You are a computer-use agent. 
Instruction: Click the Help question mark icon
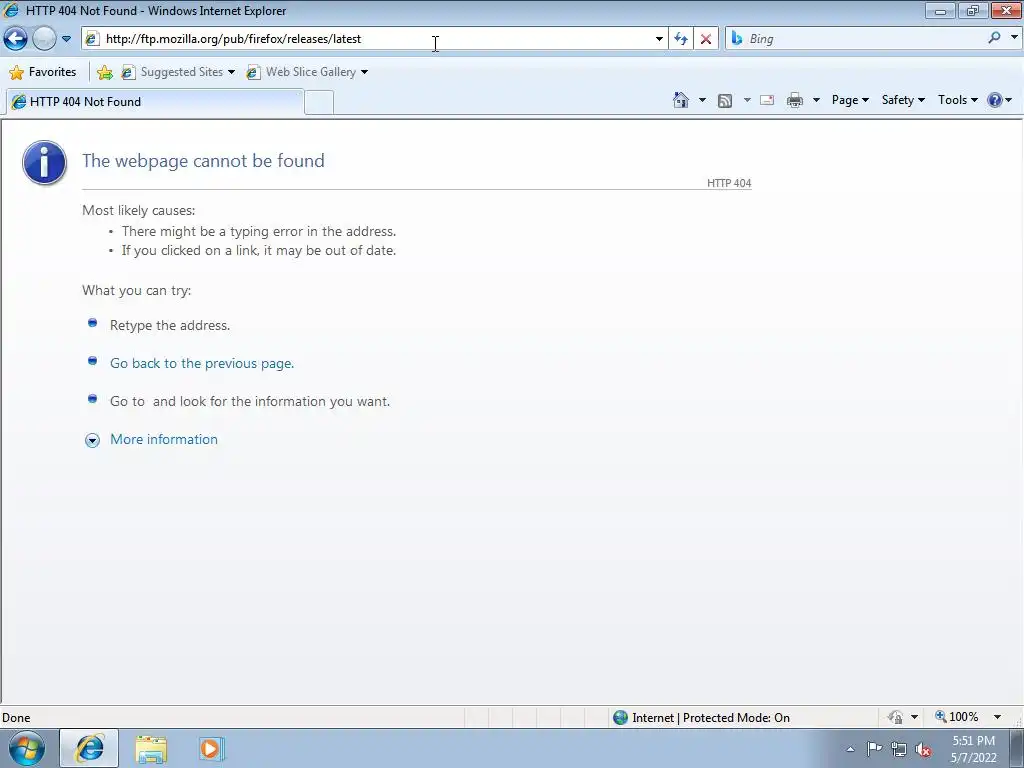pos(995,100)
